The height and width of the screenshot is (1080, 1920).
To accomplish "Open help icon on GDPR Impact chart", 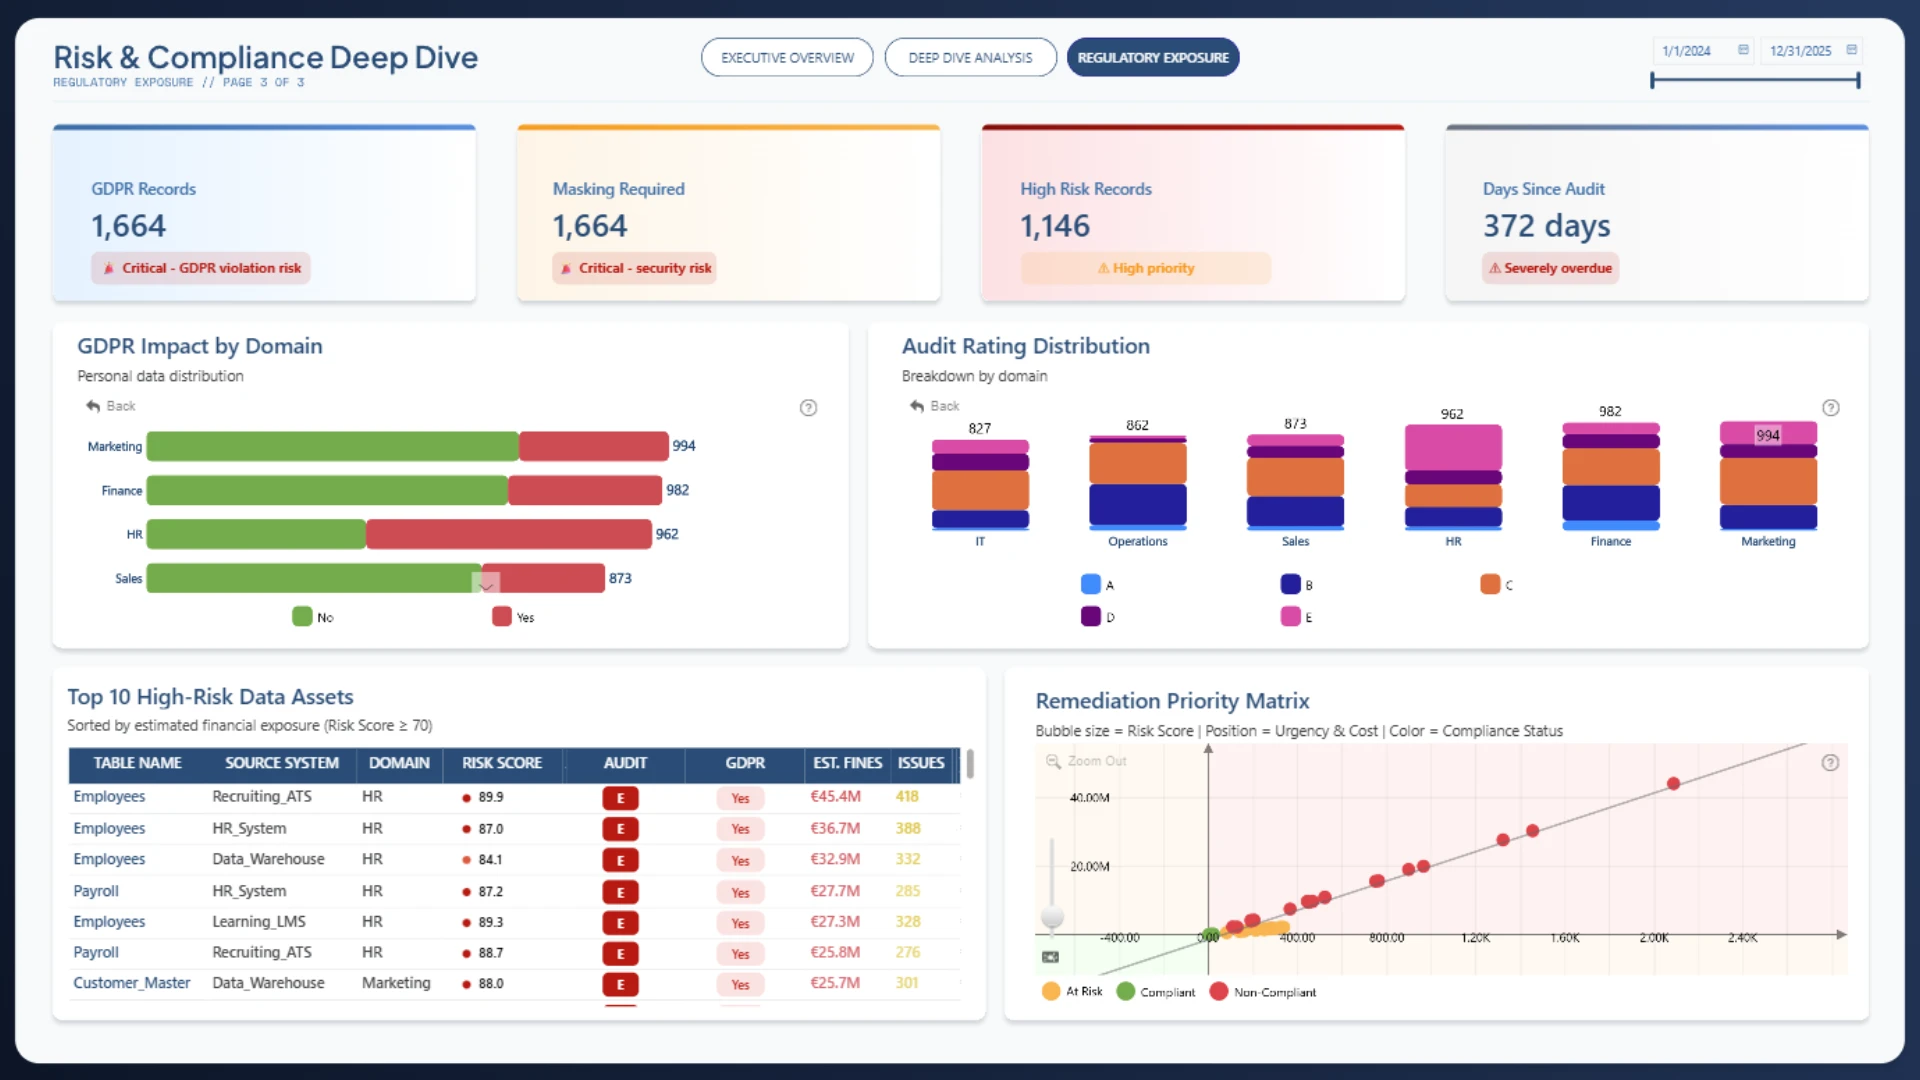I will (808, 408).
